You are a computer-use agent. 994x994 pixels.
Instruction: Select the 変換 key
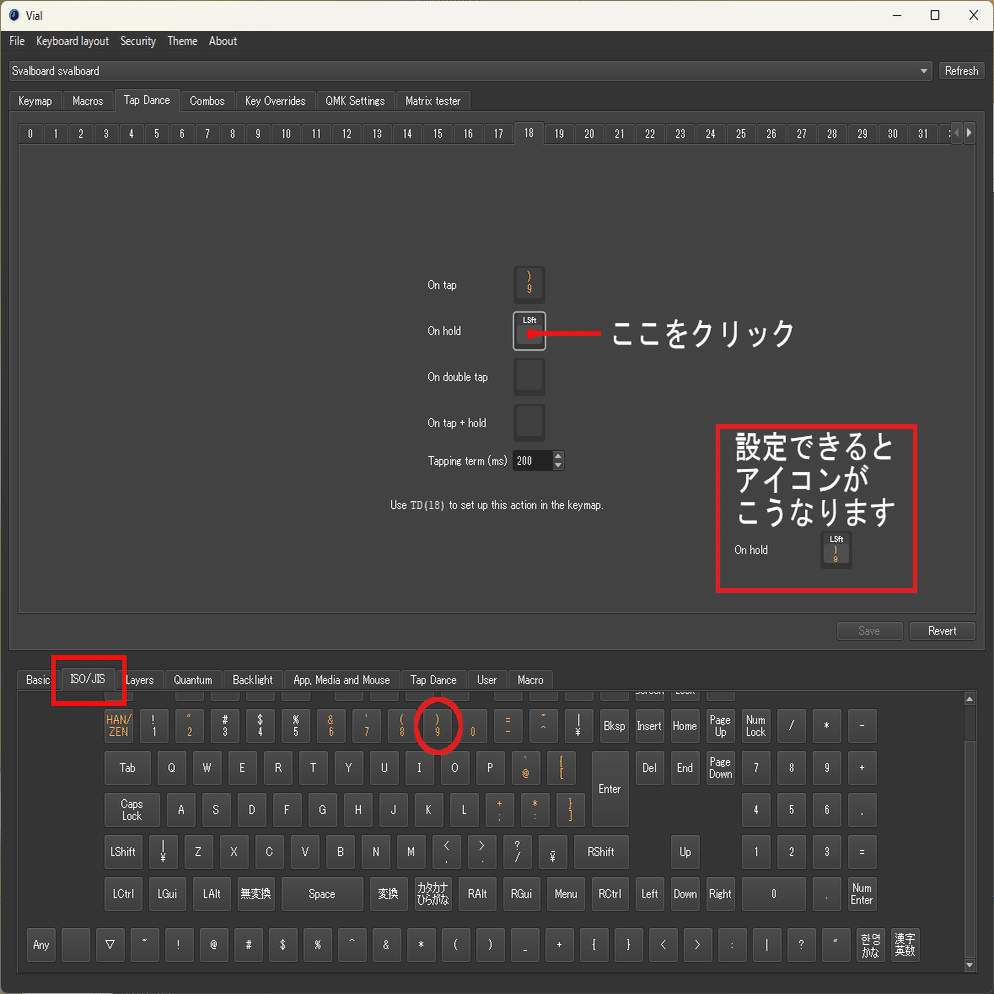388,894
